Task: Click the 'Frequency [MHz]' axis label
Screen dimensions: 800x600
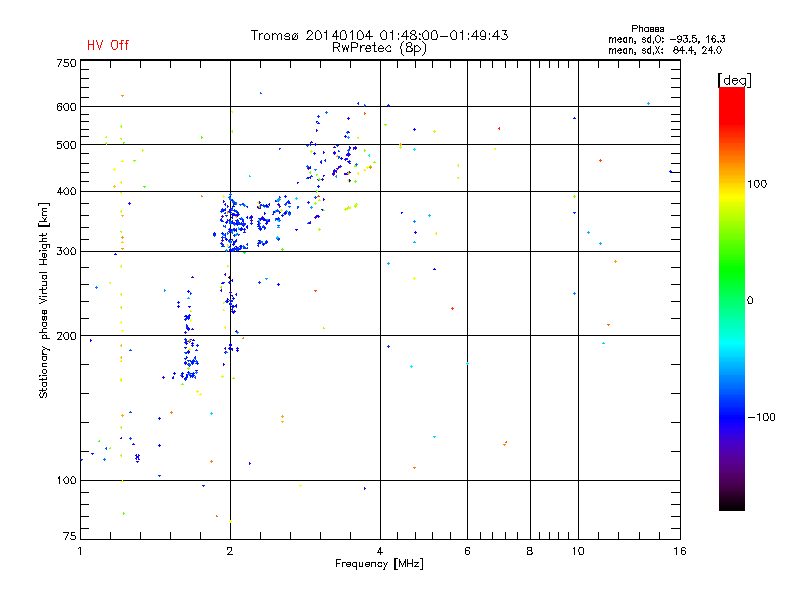Action: (x=379, y=564)
